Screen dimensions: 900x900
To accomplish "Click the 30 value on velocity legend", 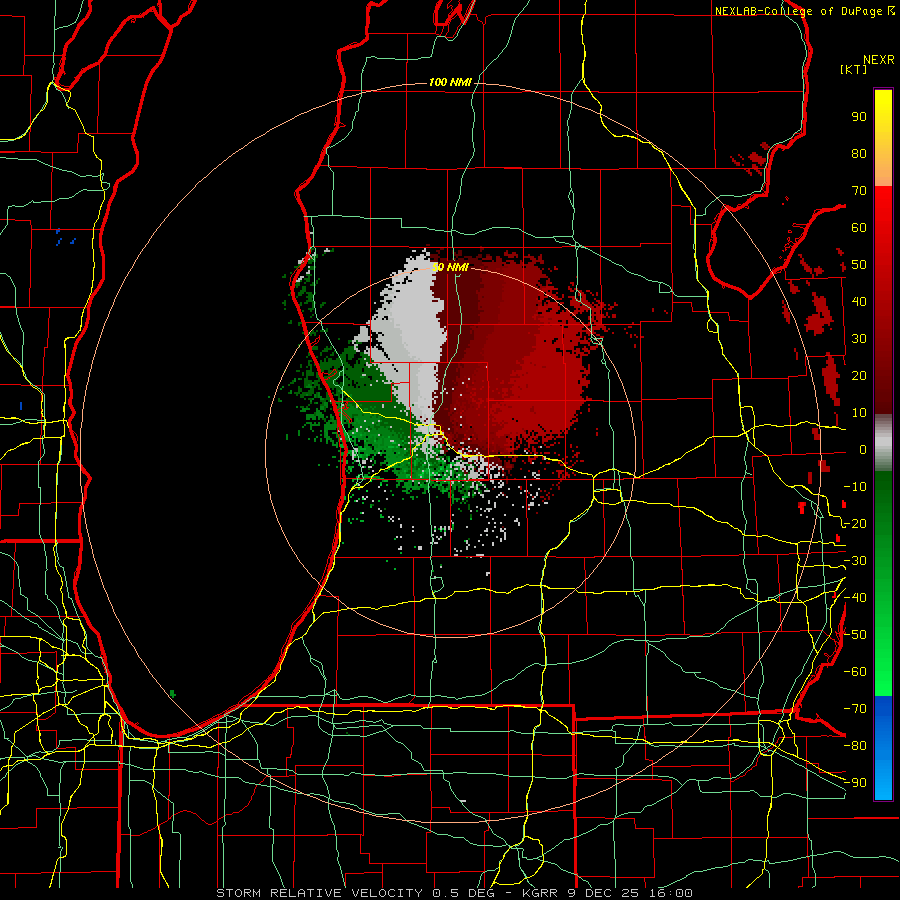I will click(x=859, y=339).
